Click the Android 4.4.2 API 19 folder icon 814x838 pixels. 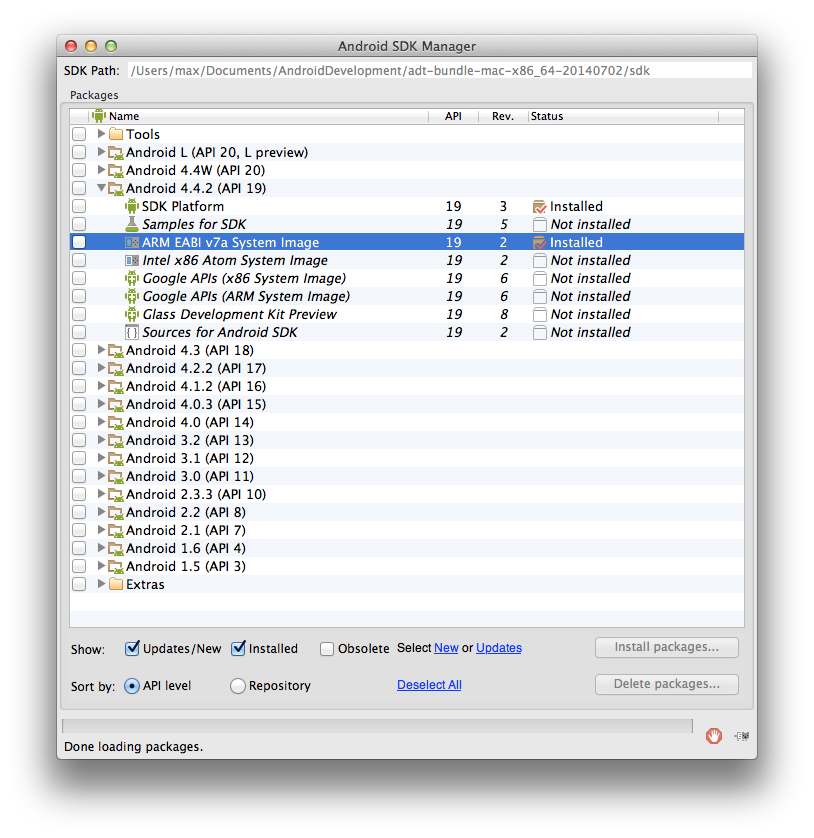point(116,189)
